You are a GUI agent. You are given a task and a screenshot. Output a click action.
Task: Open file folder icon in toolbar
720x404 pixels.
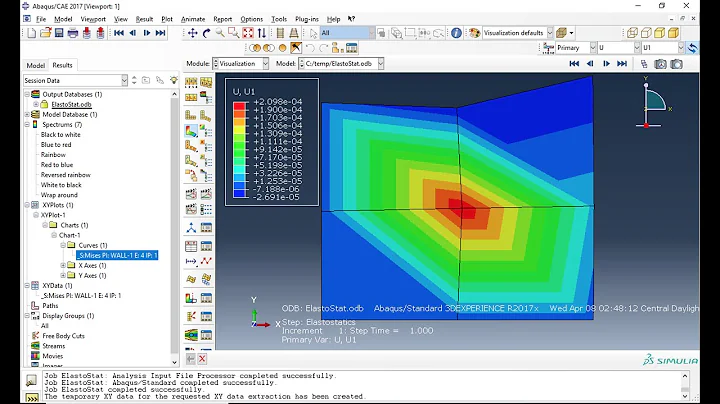[x=45, y=33]
